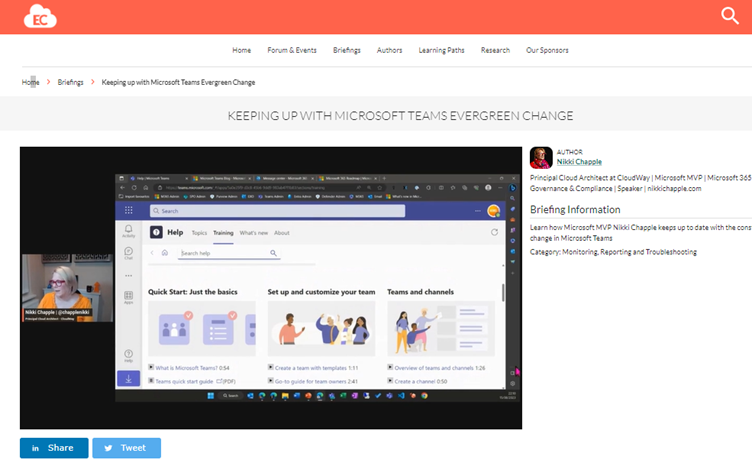Click the Briefing Information heading
Screen dimensions: 752x463
575,210
